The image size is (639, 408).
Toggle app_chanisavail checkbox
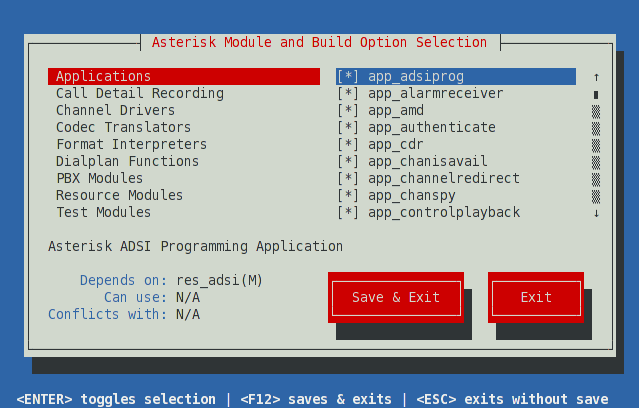348,162
